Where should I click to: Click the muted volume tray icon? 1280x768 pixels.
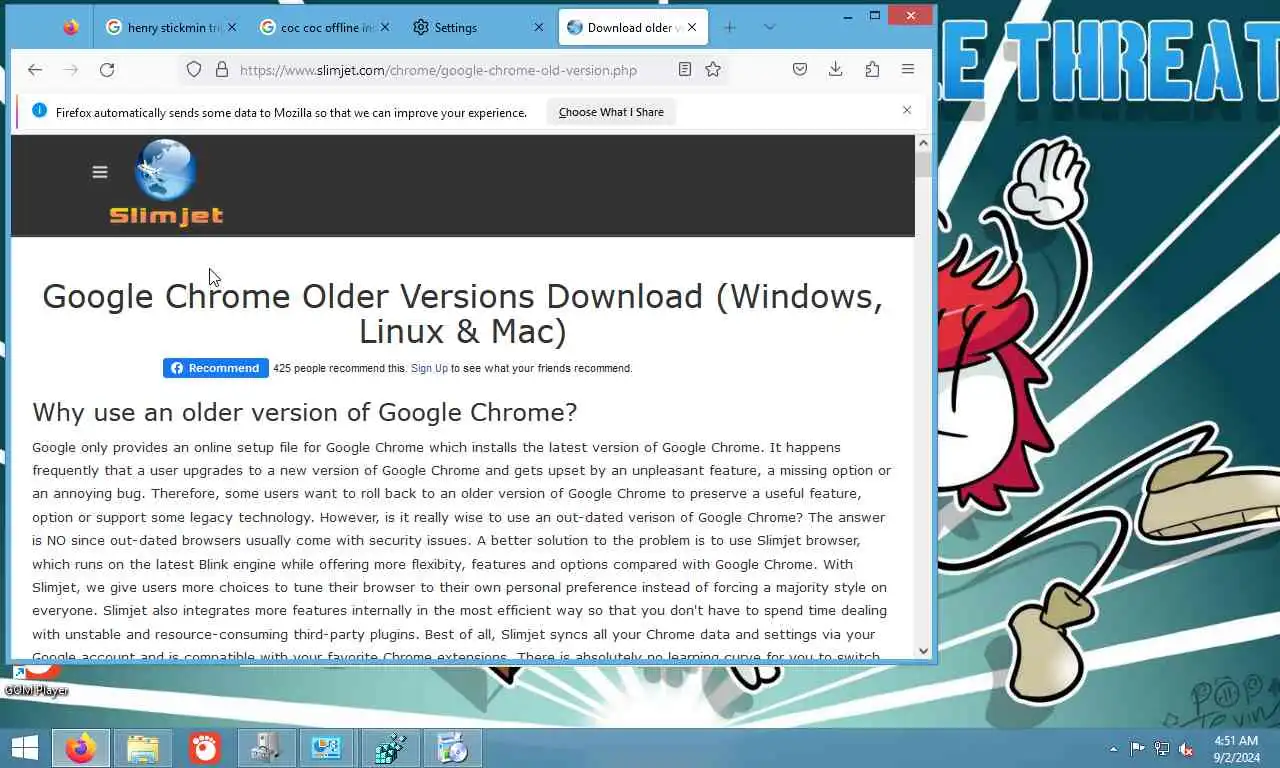click(1186, 749)
